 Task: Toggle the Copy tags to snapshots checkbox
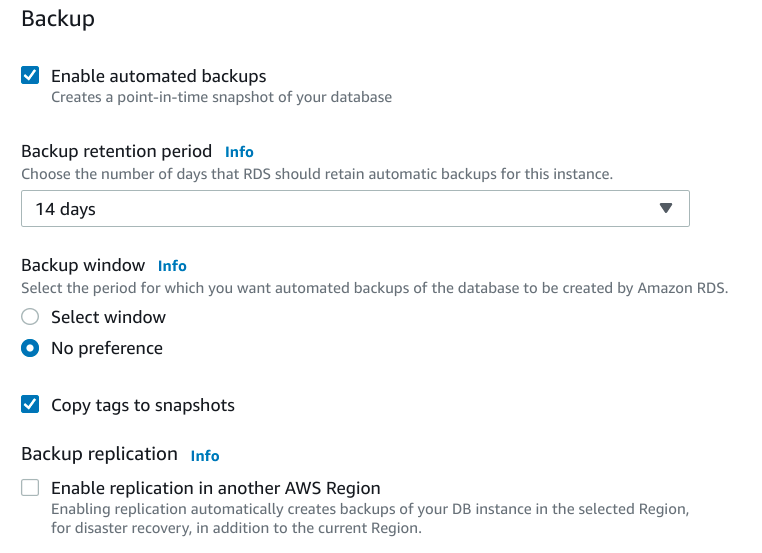[x=31, y=405]
